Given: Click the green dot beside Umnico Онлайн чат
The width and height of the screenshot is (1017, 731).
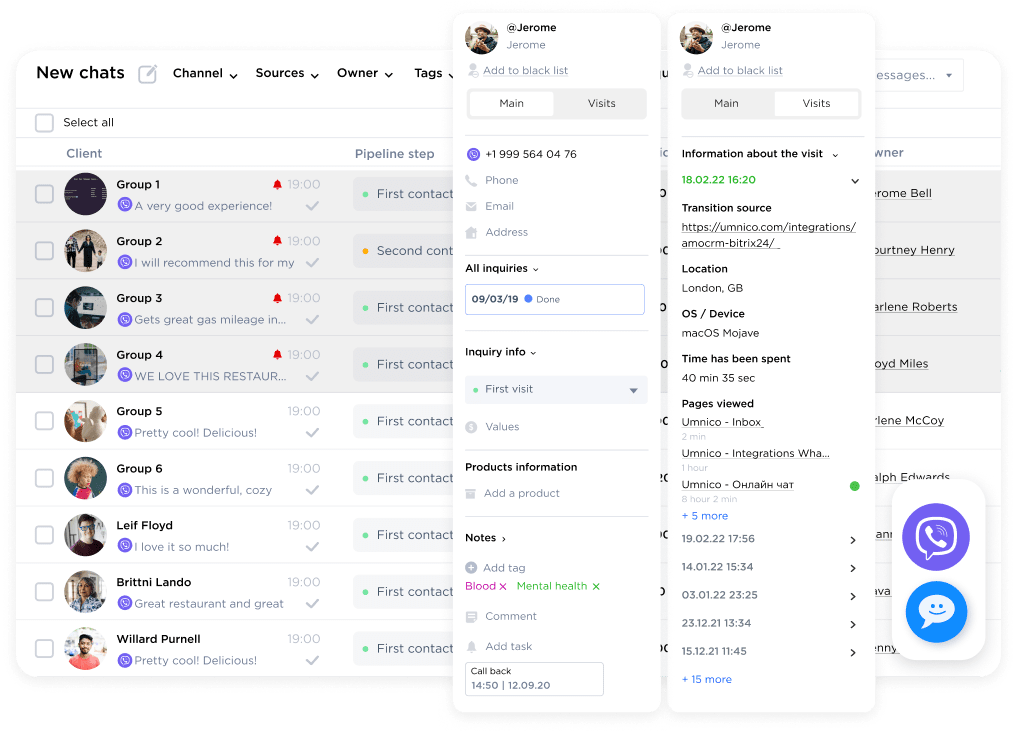Looking at the screenshot, I should click(854, 486).
